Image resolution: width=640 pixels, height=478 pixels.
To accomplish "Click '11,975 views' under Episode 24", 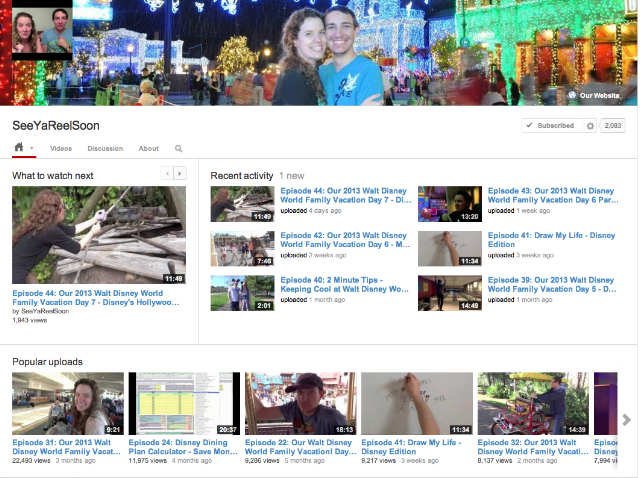I will [147, 460].
